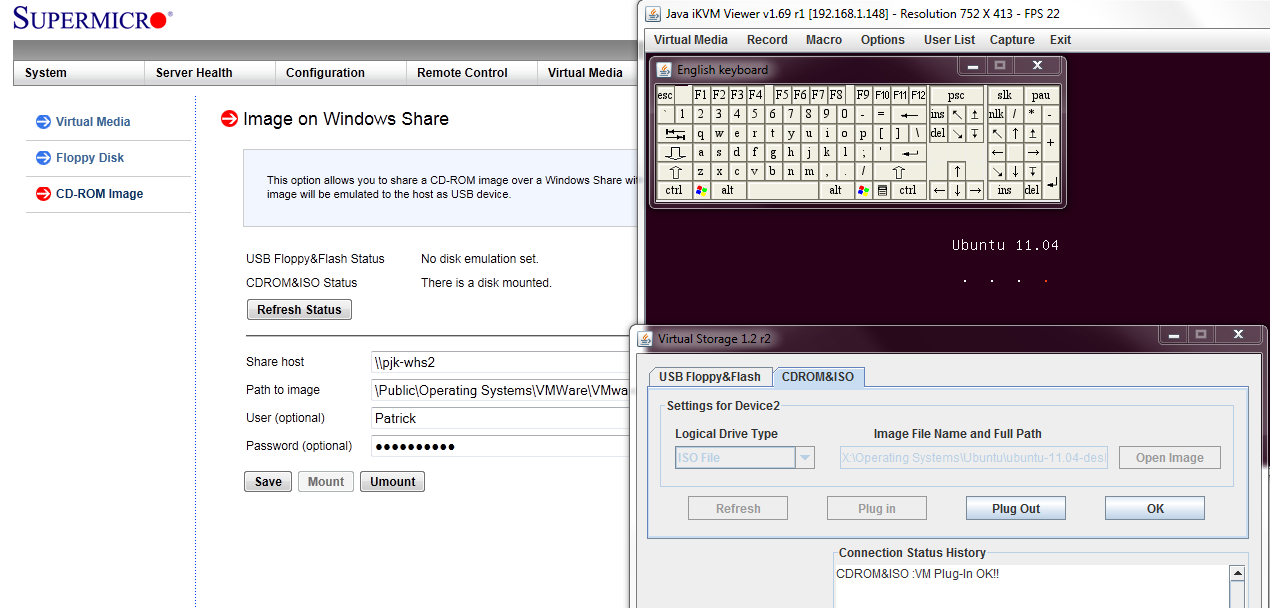
Task: Toggle the nlk Num Lock key
Action: tap(997, 114)
